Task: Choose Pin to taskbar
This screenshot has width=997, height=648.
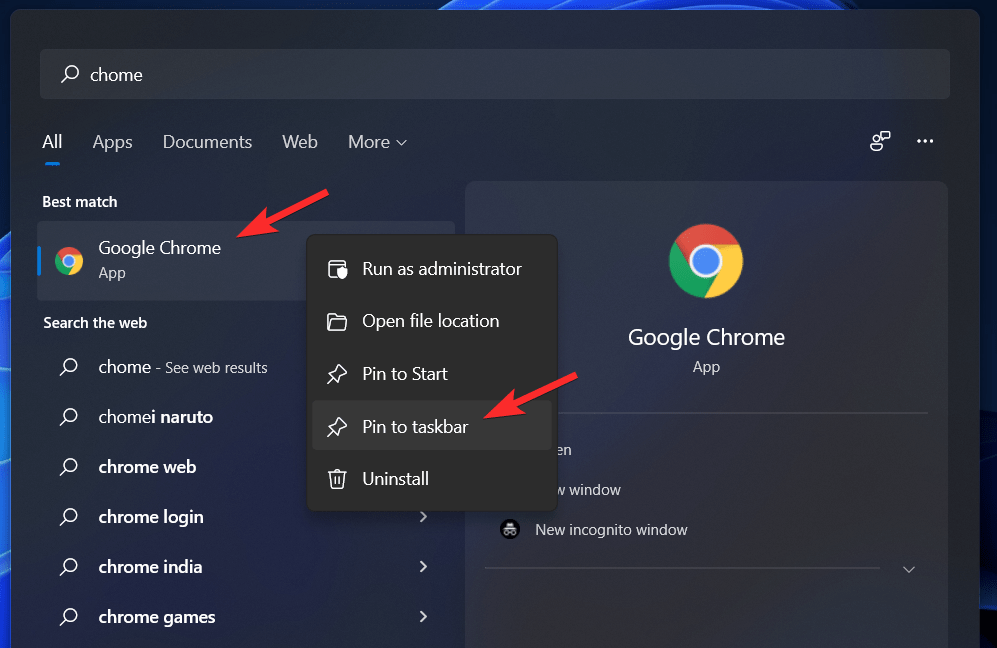Action: (432, 426)
